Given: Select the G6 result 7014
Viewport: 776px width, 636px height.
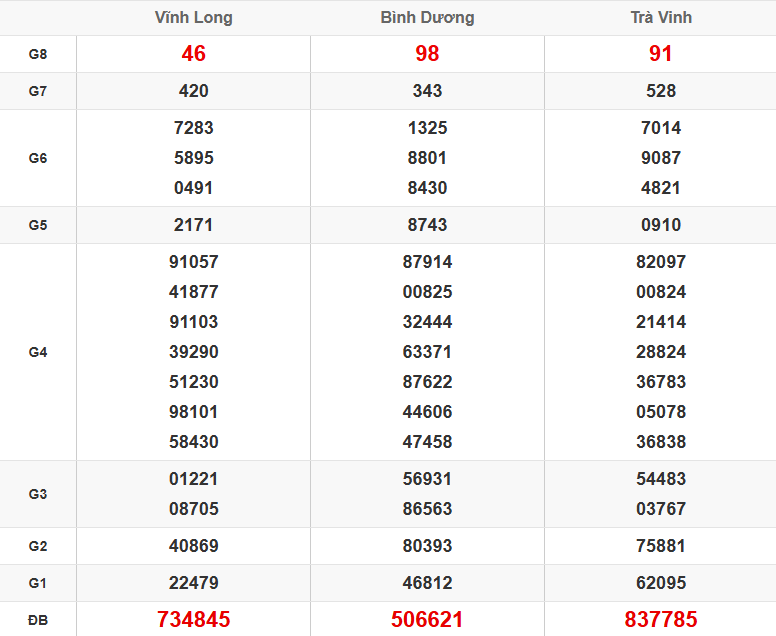Looking at the screenshot, I should click(661, 128).
